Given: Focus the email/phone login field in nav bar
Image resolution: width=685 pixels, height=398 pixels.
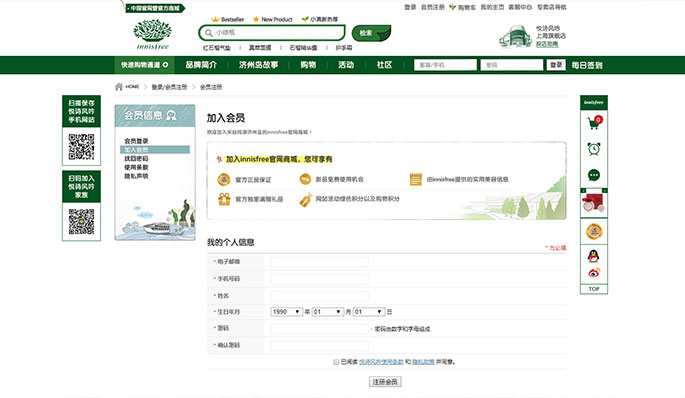Looking at the screenshot, I should point(445,65).
